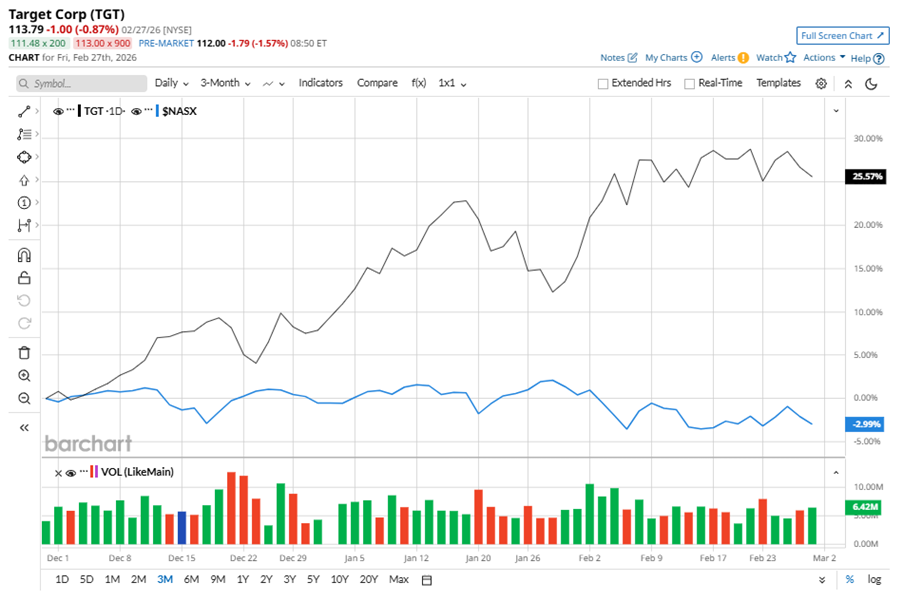Select the 1Y range
Image resolution: width=903 pixels, height=601 pixels.
243,579
